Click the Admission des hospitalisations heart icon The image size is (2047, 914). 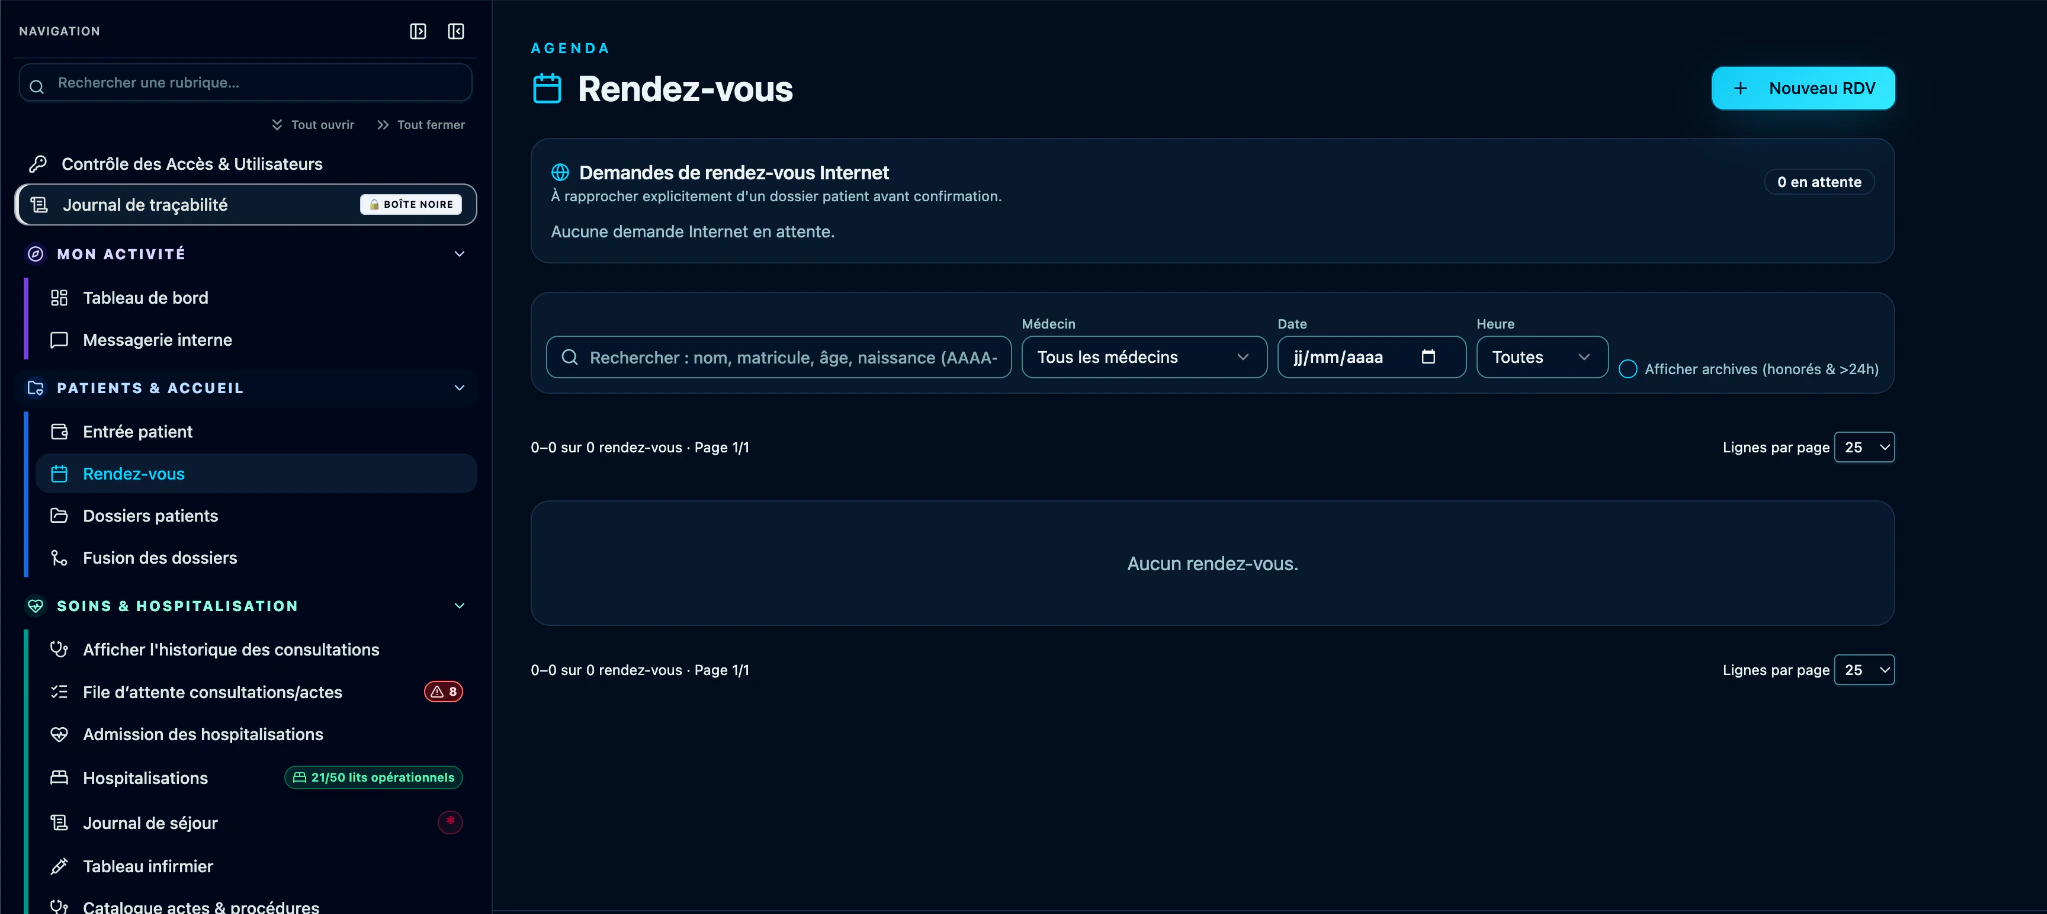tap(59, 734)
